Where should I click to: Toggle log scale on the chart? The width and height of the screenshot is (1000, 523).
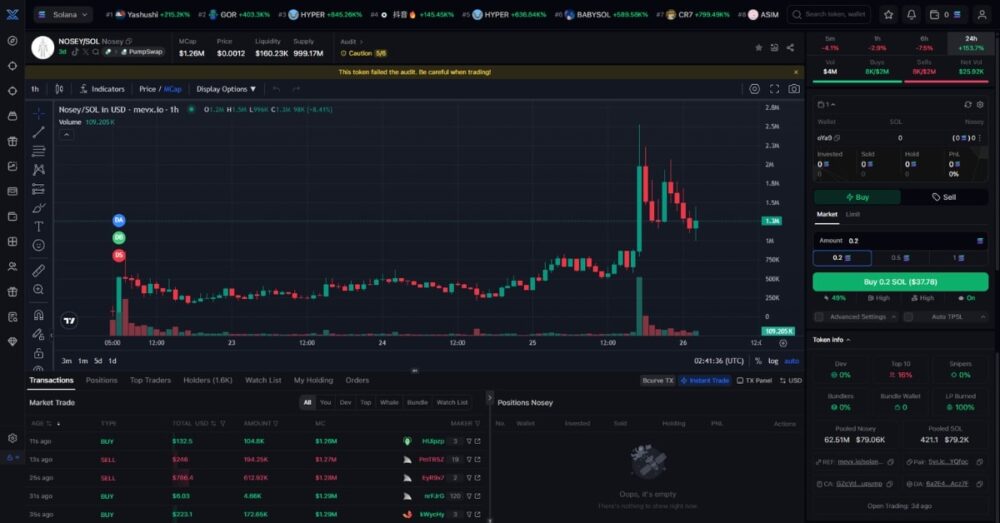point(773,361)
